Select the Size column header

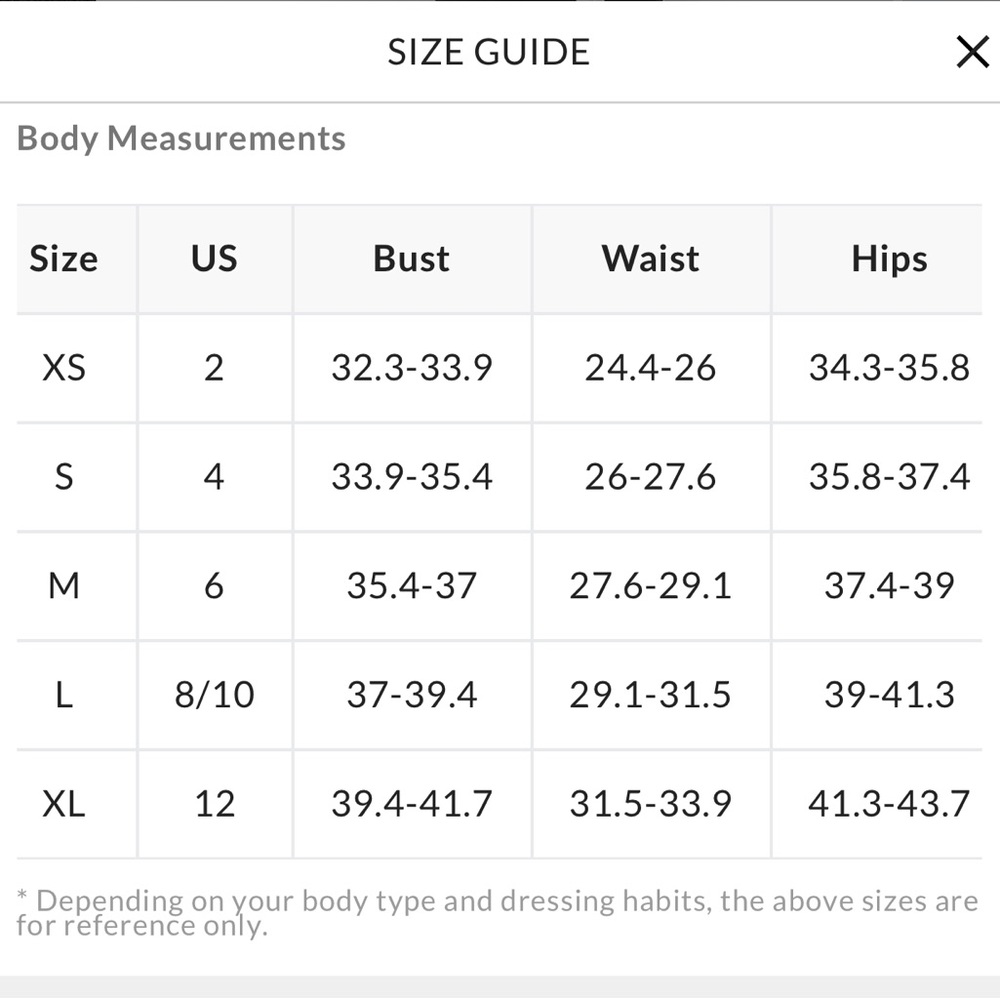(x=64, y=259)
